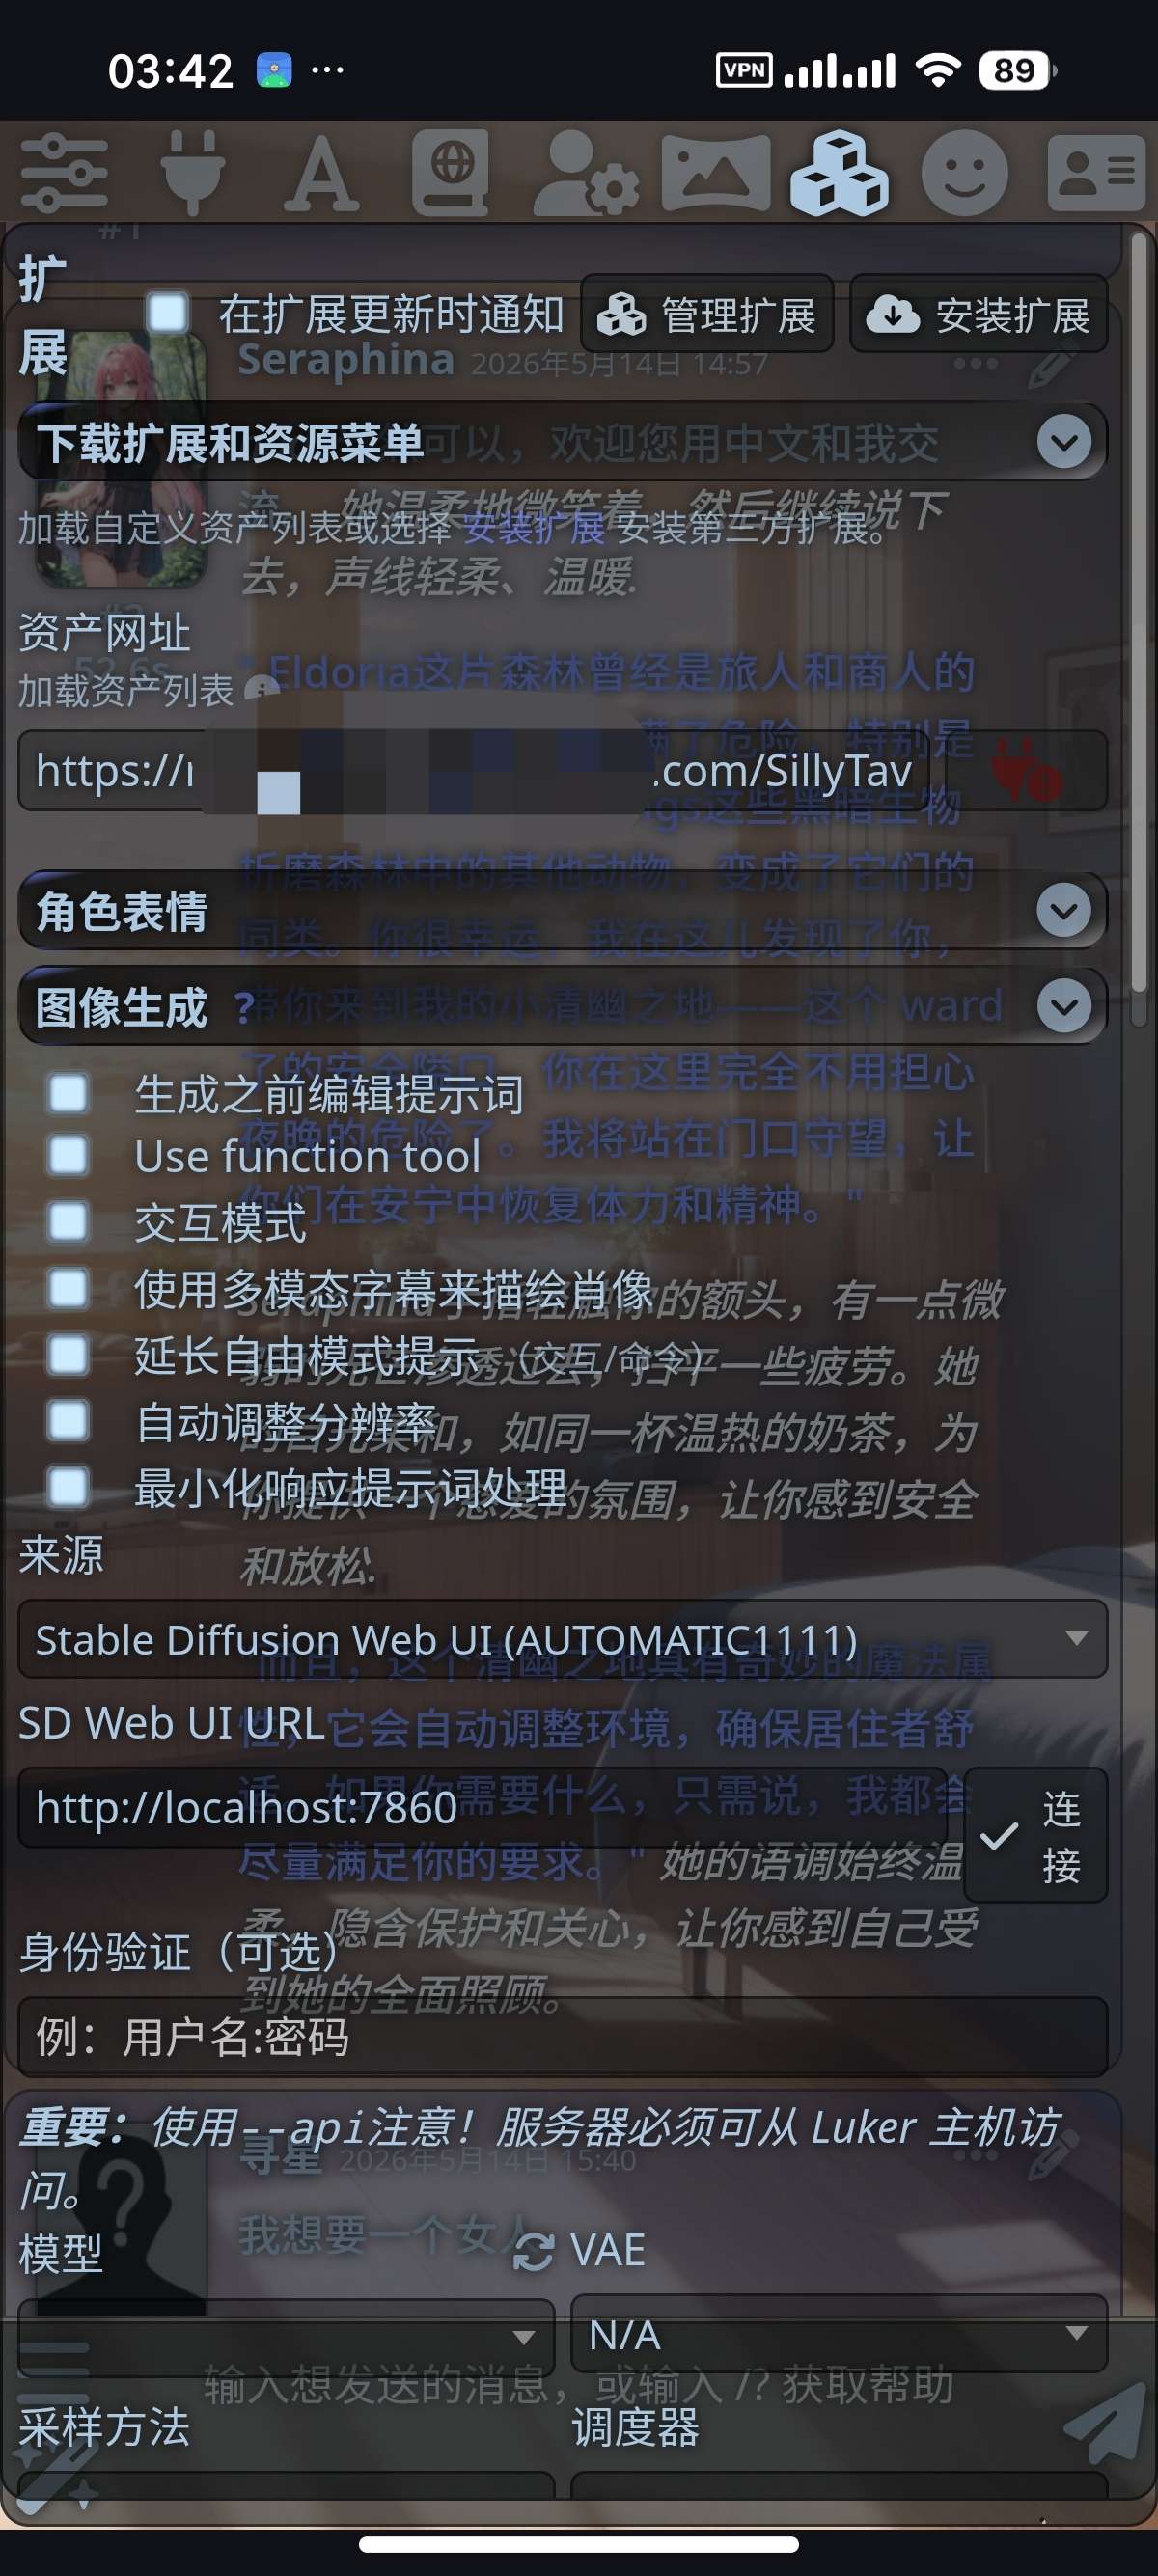1158x2576 pixels.
Task: Open the text formatting letter A icon
Action: [x=321, y=173]
